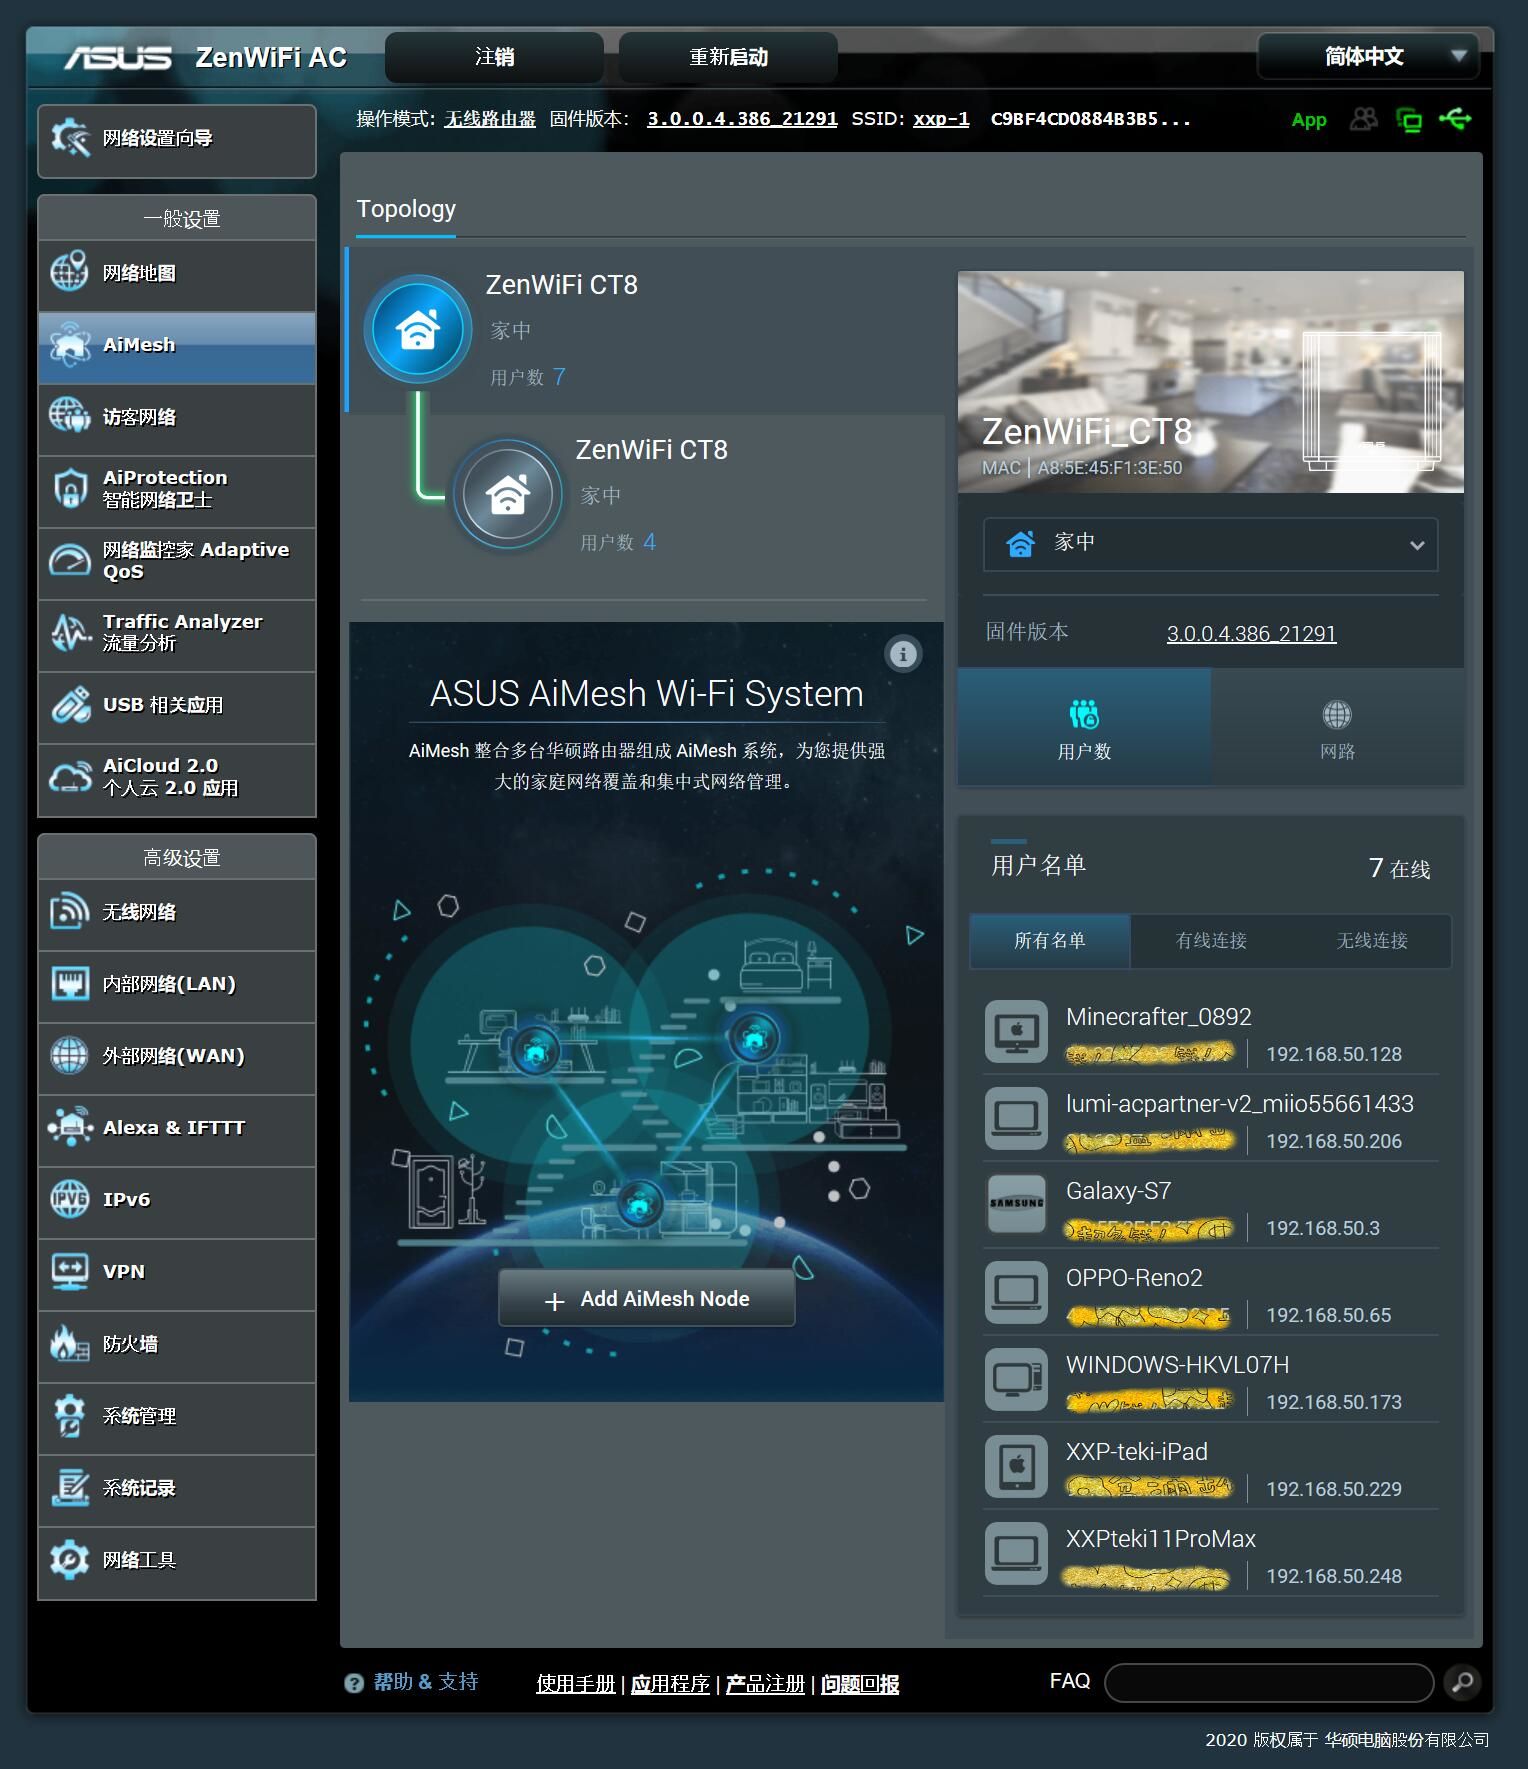Image resolution: width=1528 pixels, height=1769 pixels.
Task: Select the 无线连接 wireless filter tab
Action: tap(1372, 940)
